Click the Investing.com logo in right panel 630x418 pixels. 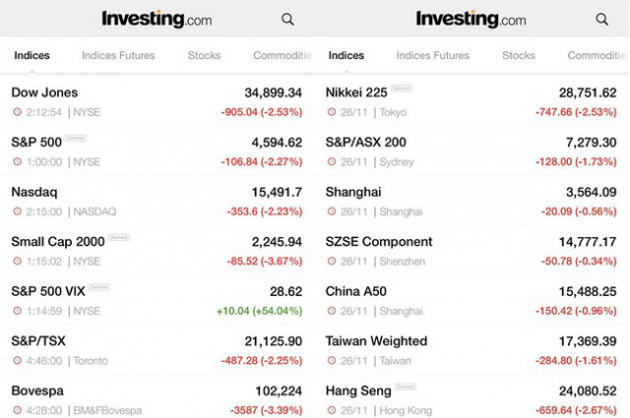coord(471,19)
